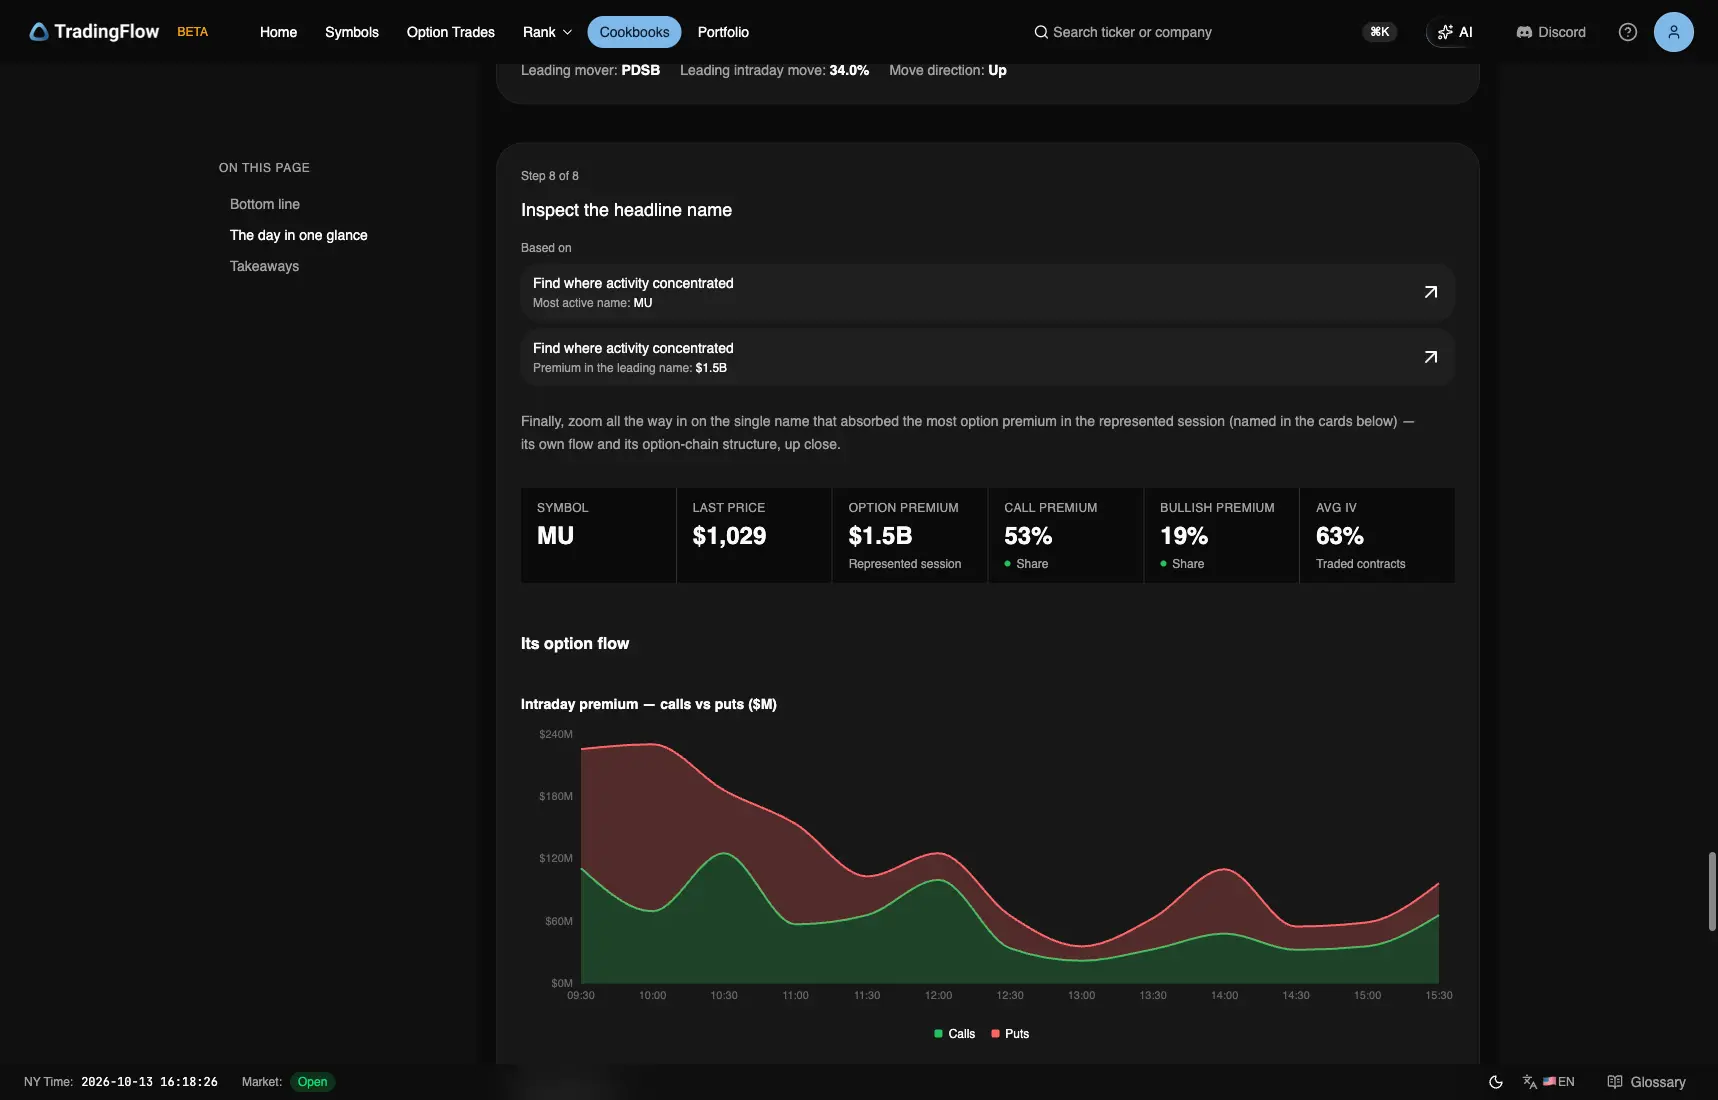This screenshot has height=1100, width=1718.
Task: Open arrow icon on 'Premium in the leading name' card
Action: click(x=1431, y=357)
